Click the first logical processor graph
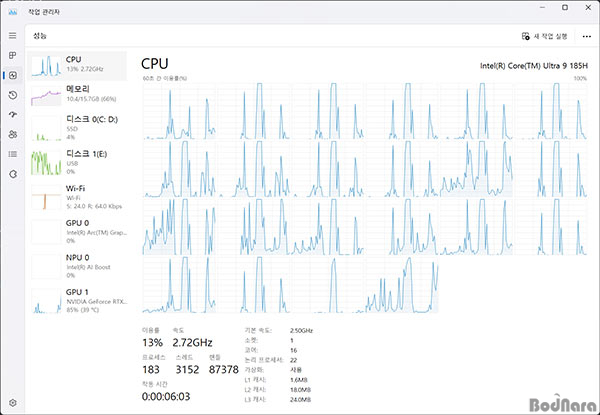The height and width of the screenshot is (415, 600). pyautogui.click(x=172, y=110)
